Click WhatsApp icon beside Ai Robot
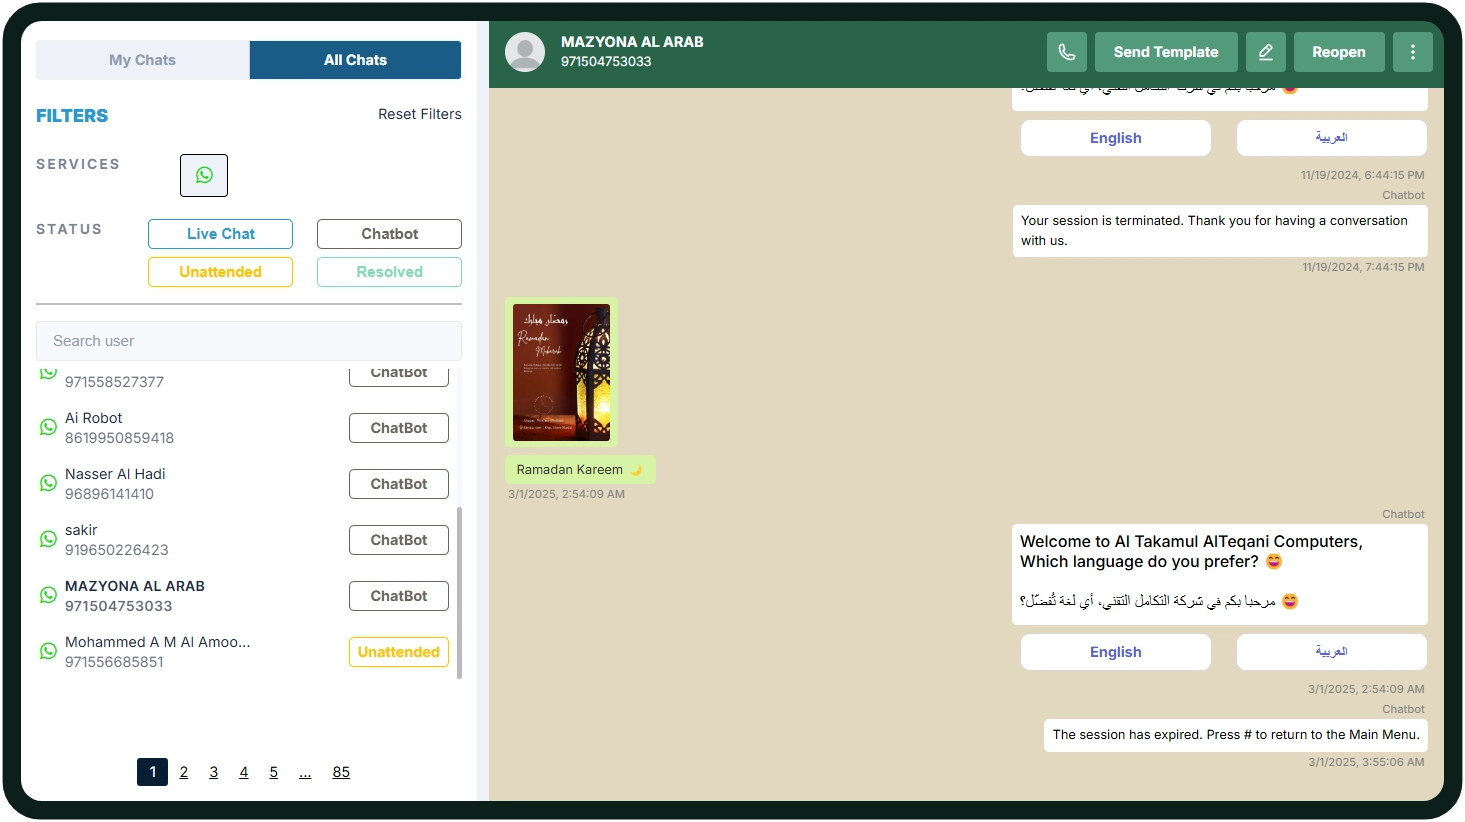The height and width of the screenshot is (822, 1465). point(48,427)
